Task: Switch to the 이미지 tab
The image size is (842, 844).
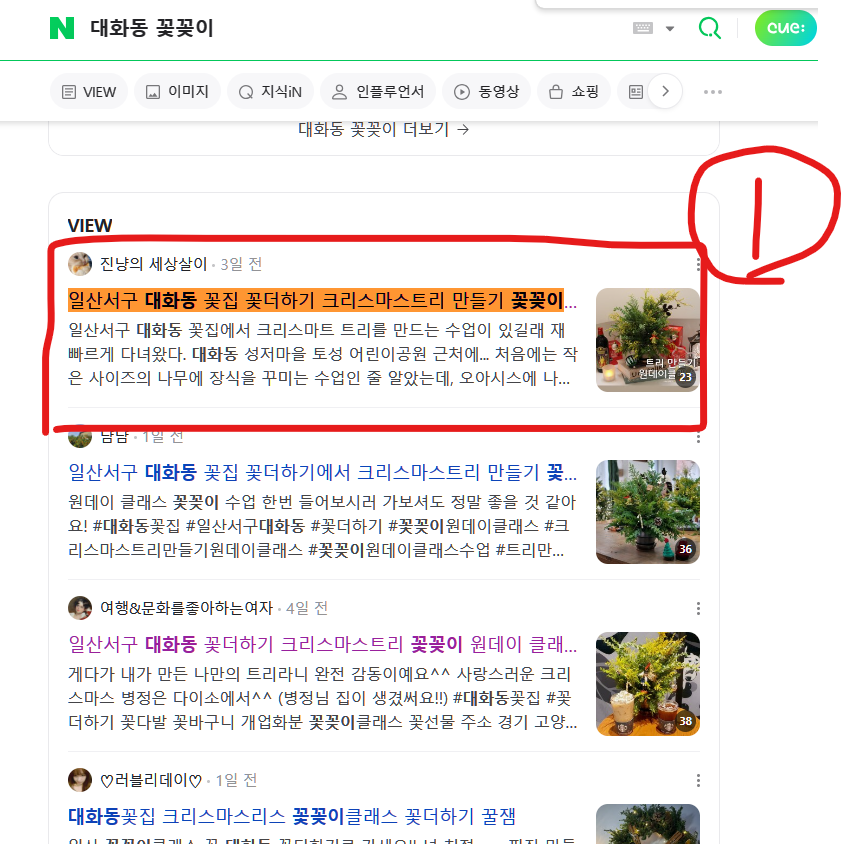Action: pyautogui.click(x=178, y=92)
